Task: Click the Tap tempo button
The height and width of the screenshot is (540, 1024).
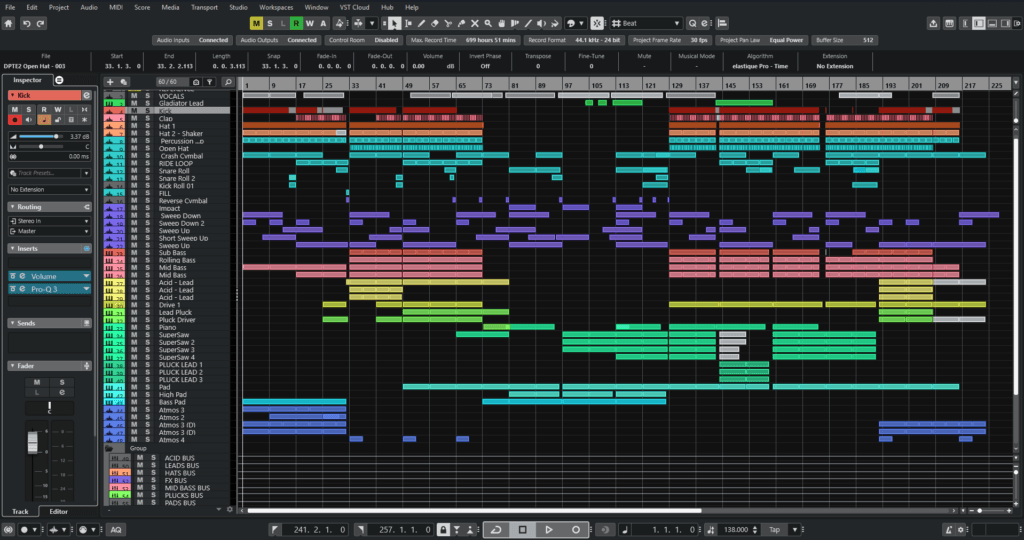Action: (x=775, y=530)
